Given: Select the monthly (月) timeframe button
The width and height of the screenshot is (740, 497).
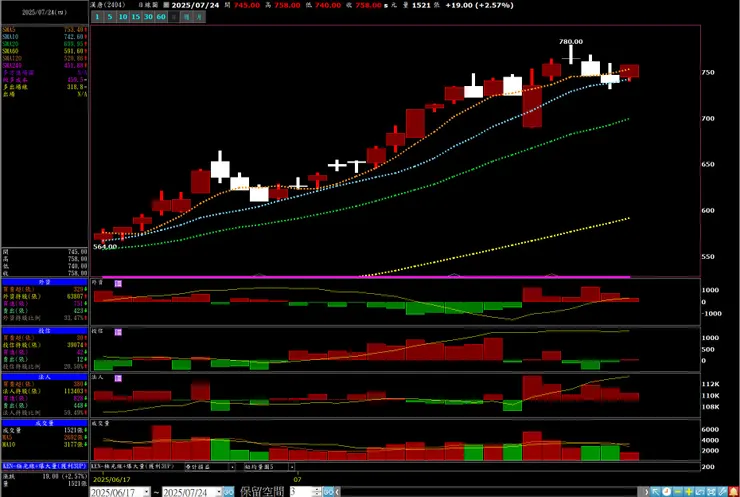Looking at the screenshot, I should [x=199, y=17].
